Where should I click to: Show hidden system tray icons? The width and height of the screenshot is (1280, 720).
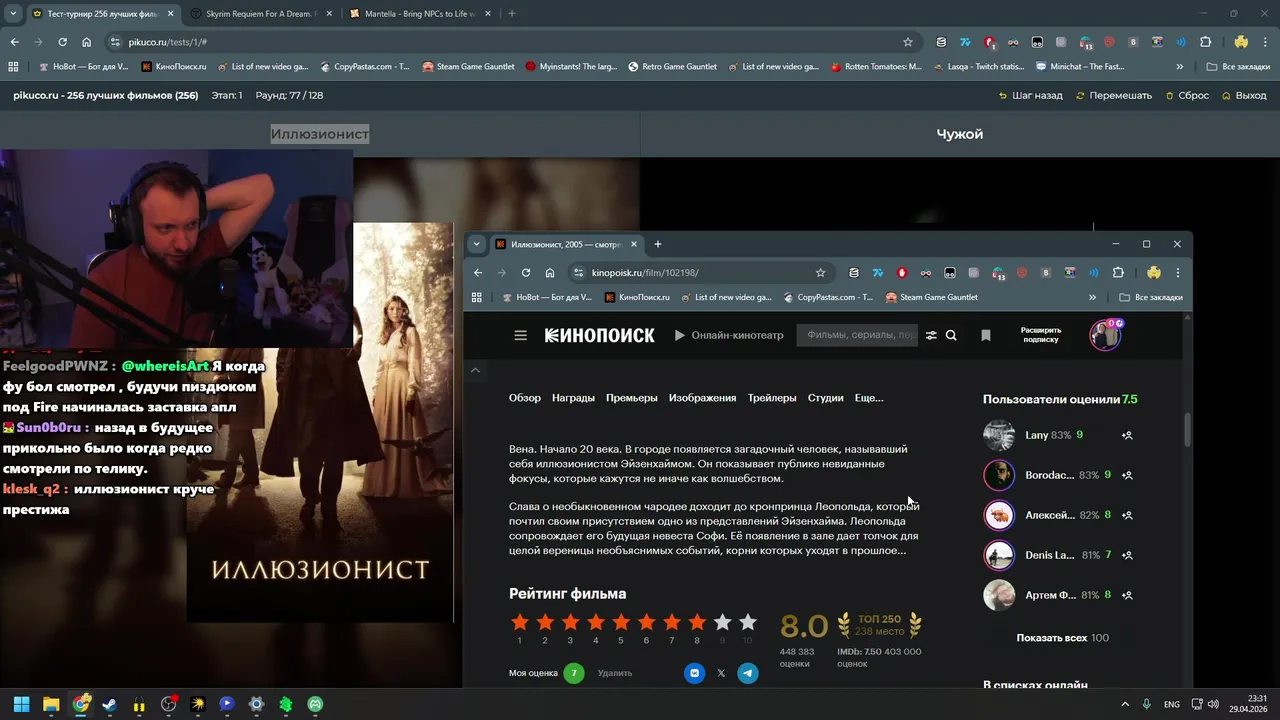coord(1125,704)
